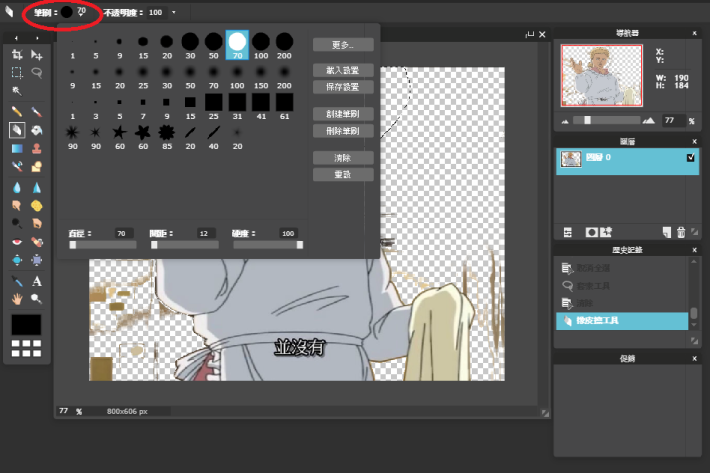Screen dimensions: 710x473
Task: Select the Blur droplet tool
Action: 17,187
